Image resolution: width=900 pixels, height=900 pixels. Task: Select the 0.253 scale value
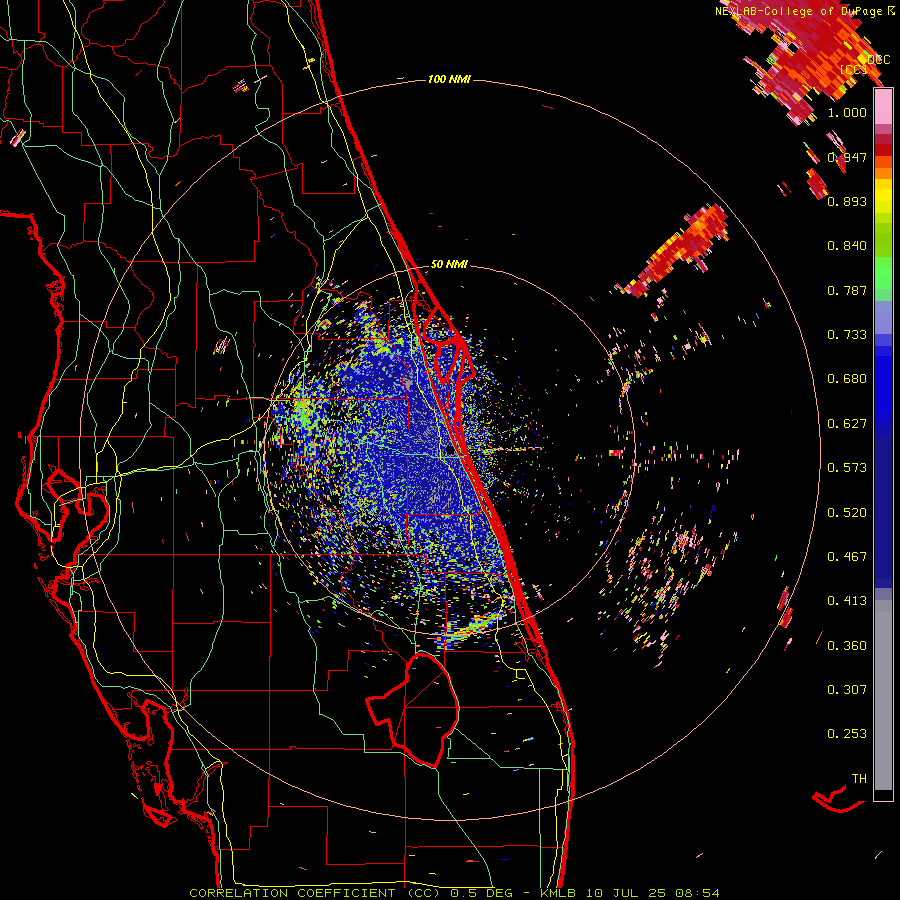(847, 734)
